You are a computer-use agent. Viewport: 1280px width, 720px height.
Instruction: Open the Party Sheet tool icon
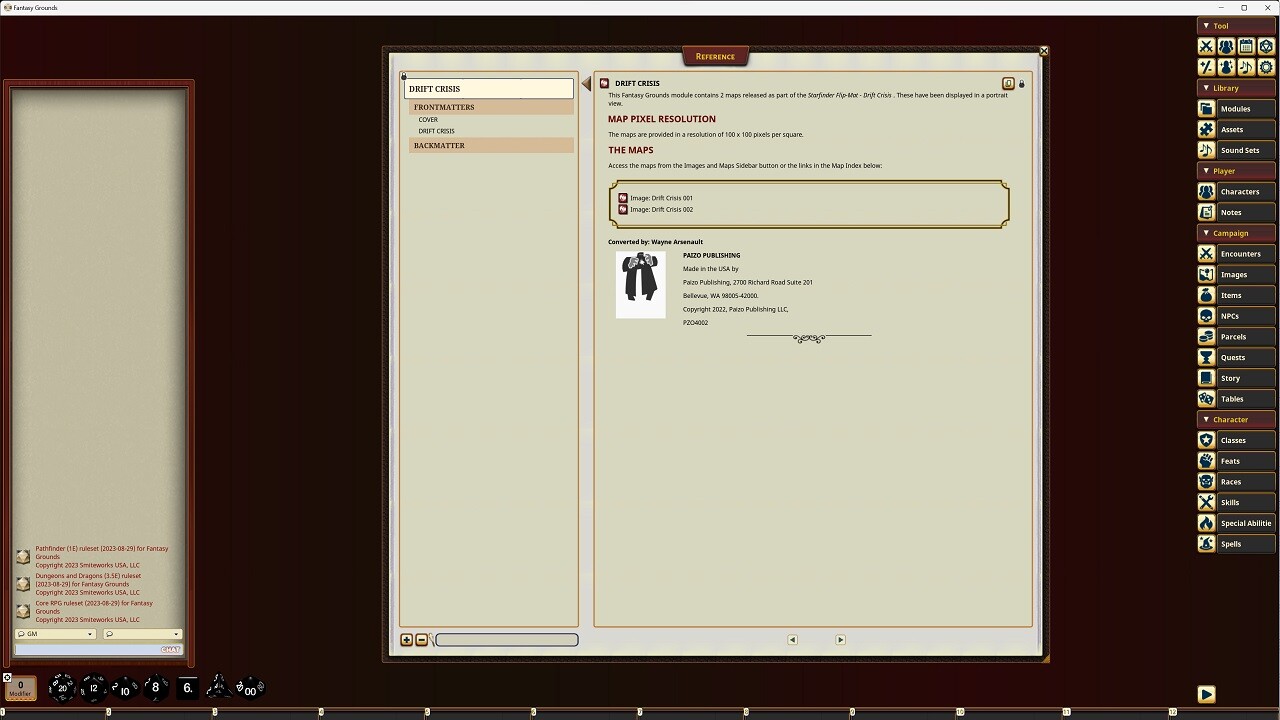coord(1226,46)
